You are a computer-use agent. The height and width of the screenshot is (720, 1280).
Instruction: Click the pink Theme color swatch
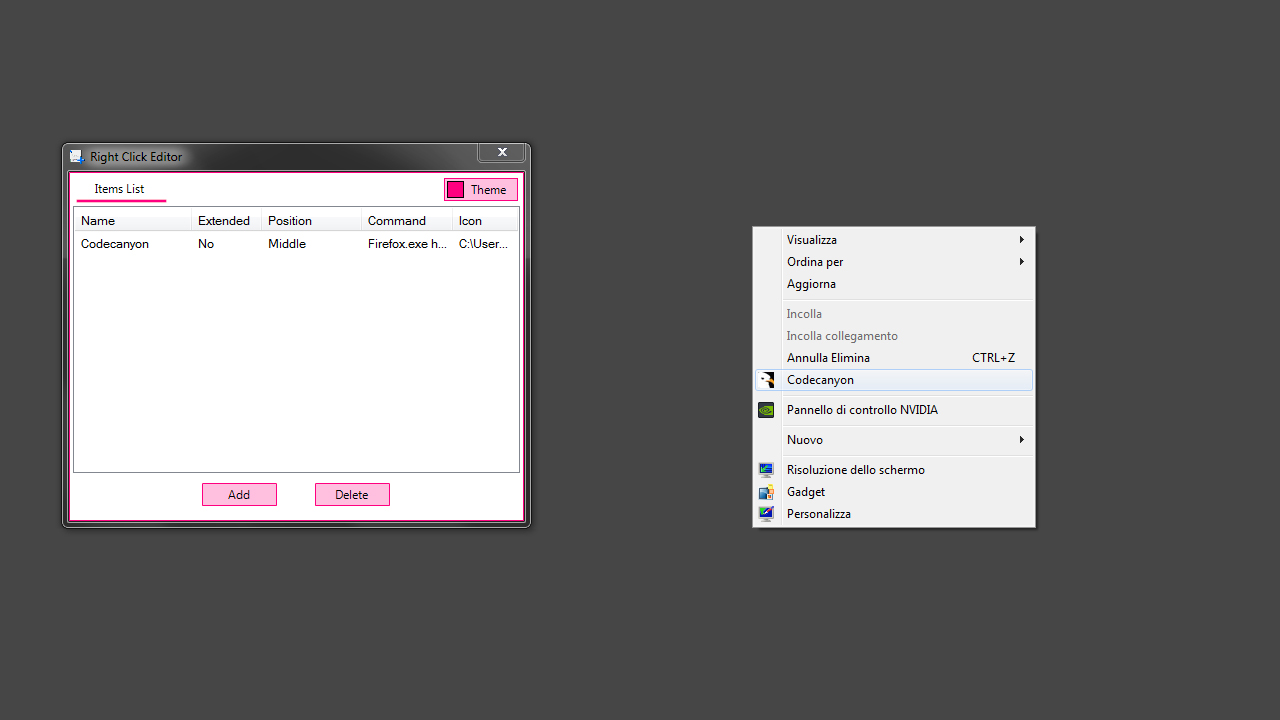point(455,189)
